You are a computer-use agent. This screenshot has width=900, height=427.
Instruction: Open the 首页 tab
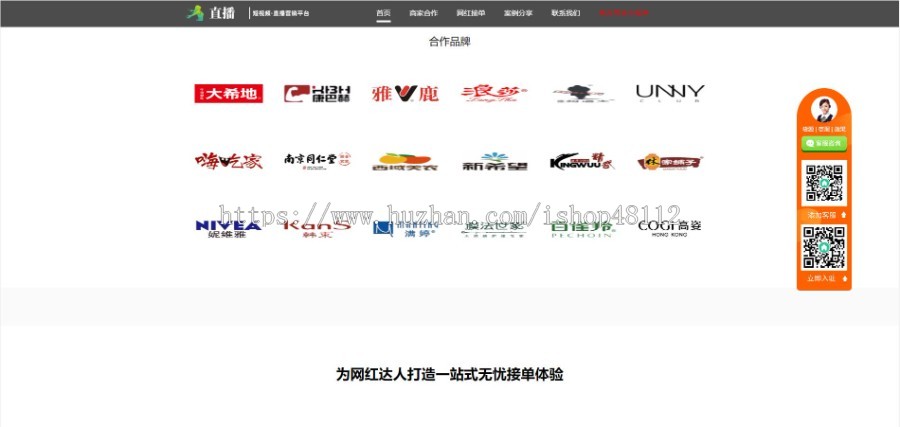(x=383, y=13)
